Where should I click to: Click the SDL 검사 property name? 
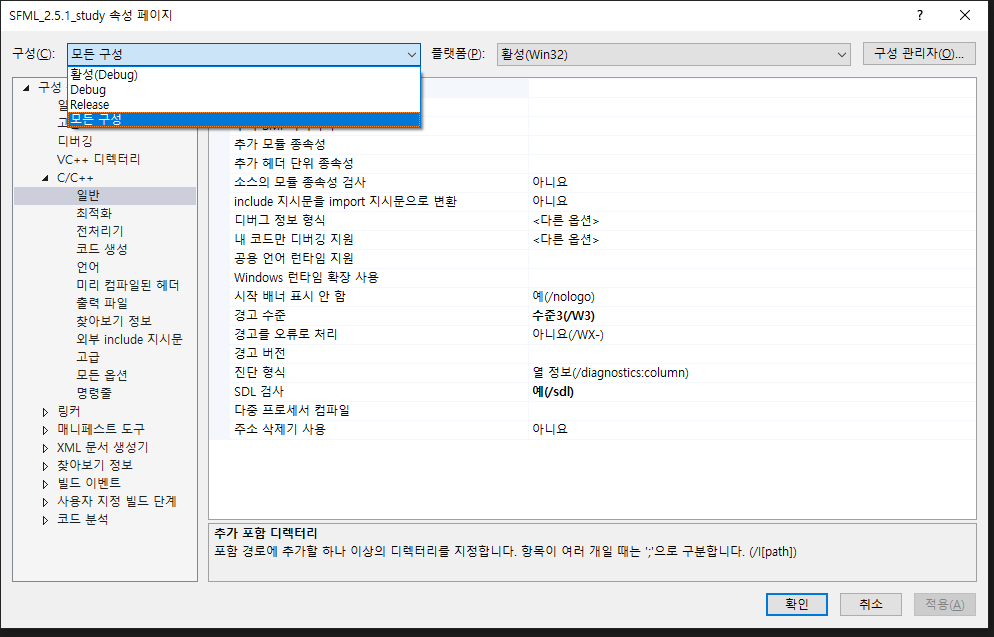point(259,391)
